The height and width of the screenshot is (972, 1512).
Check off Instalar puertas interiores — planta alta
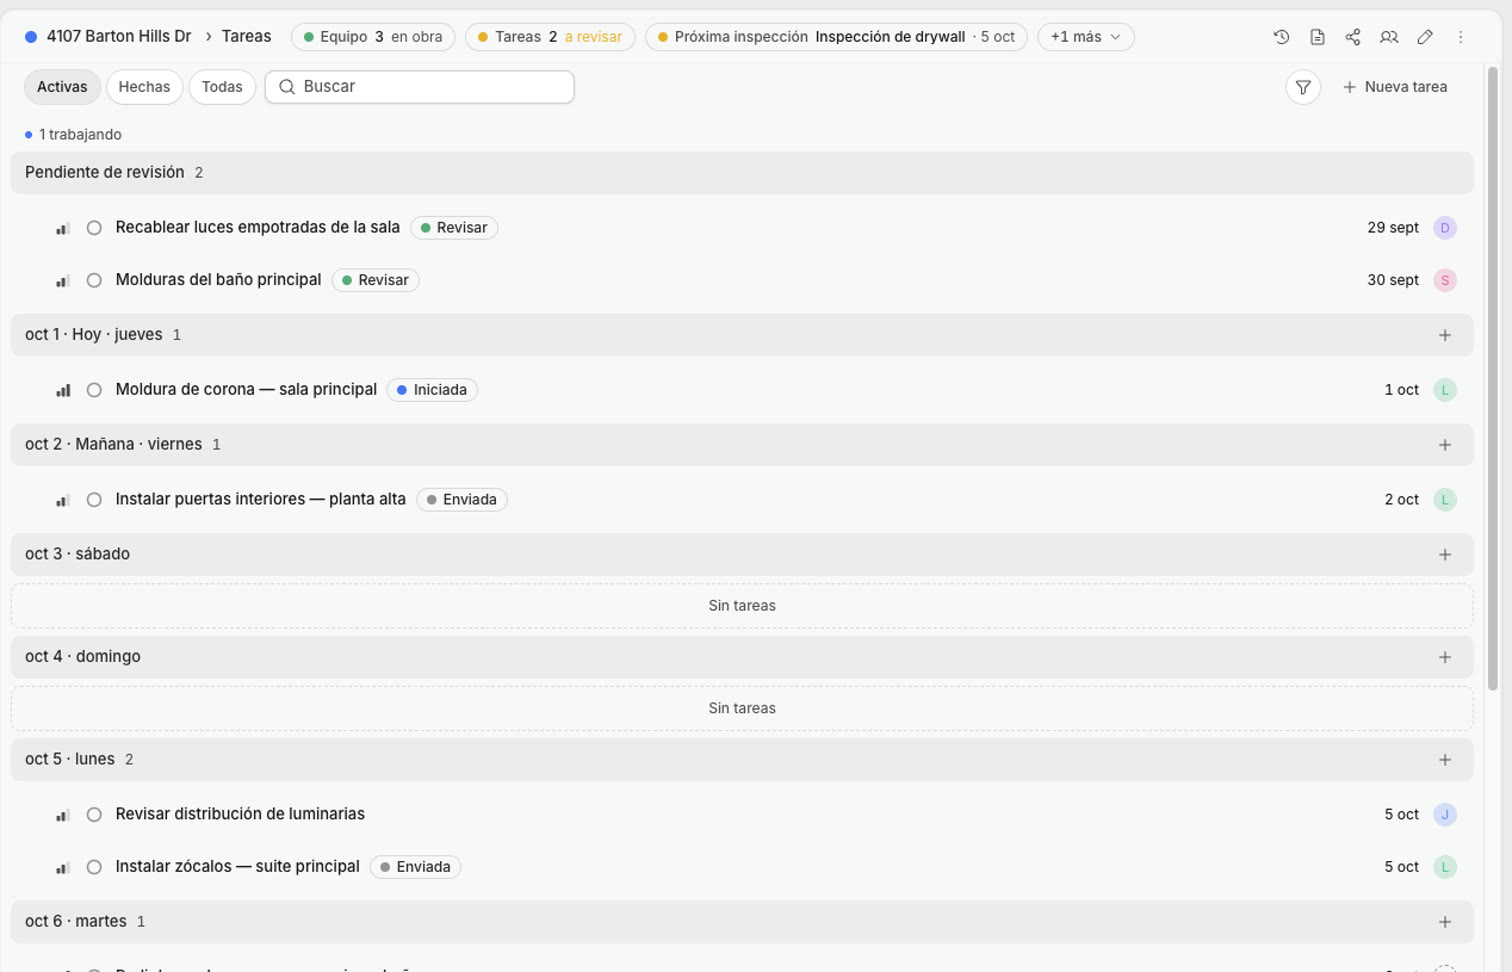click(94, 500)
